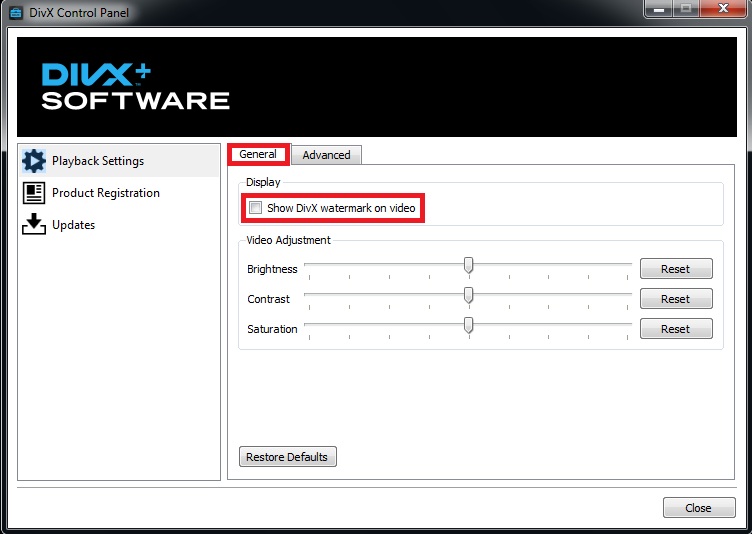Click the DivX Control Panel title bar icon
Viewport: 752px width, 534px height.
16,12
